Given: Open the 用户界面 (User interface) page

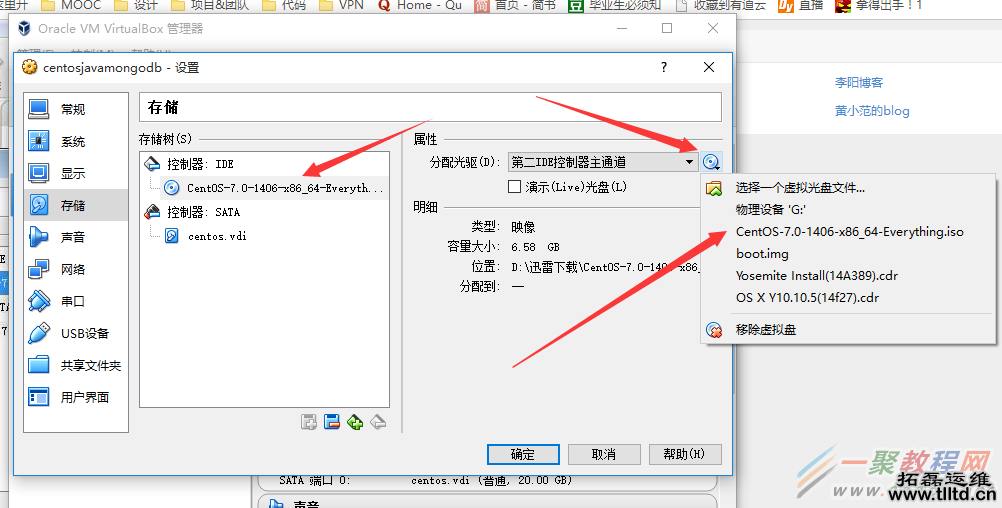Looking at the screenshot, I should tap(75, 397).
